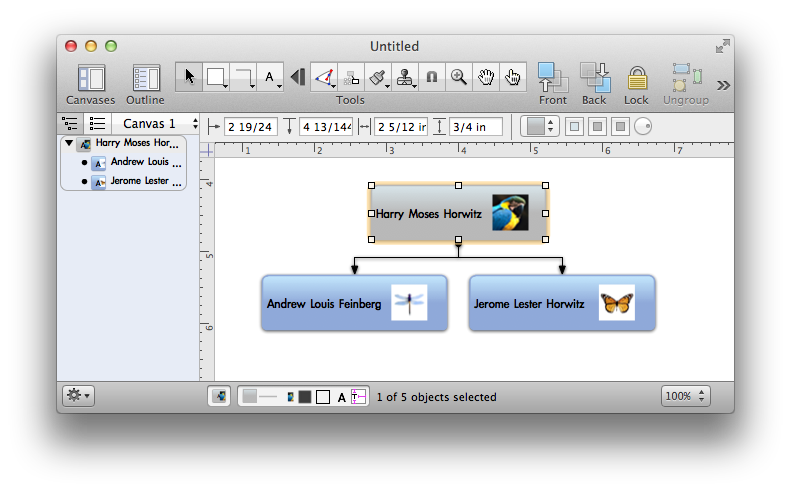Select the arrow Selection tool
The width and height of the screenshot is (791, 492).
click(x=188, y=77)
